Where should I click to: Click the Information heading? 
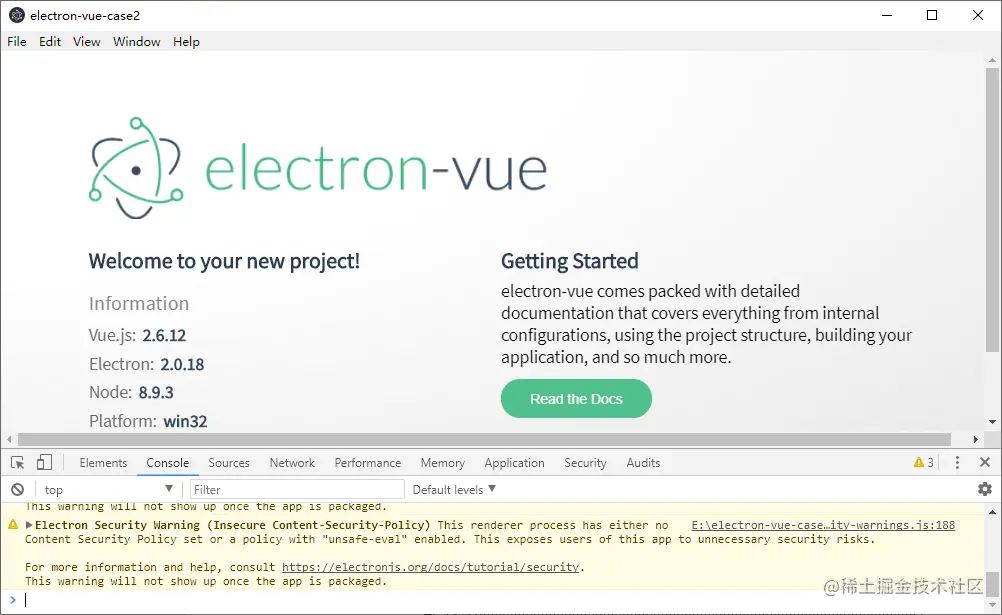[139, 303]
